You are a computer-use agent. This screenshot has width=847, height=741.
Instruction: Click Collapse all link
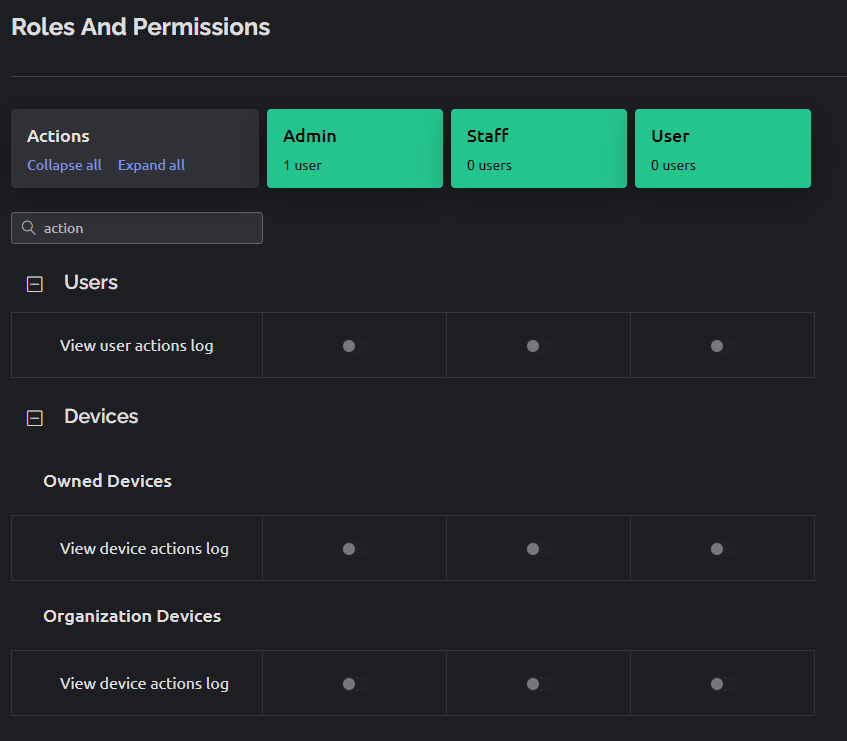coord(64,165)
